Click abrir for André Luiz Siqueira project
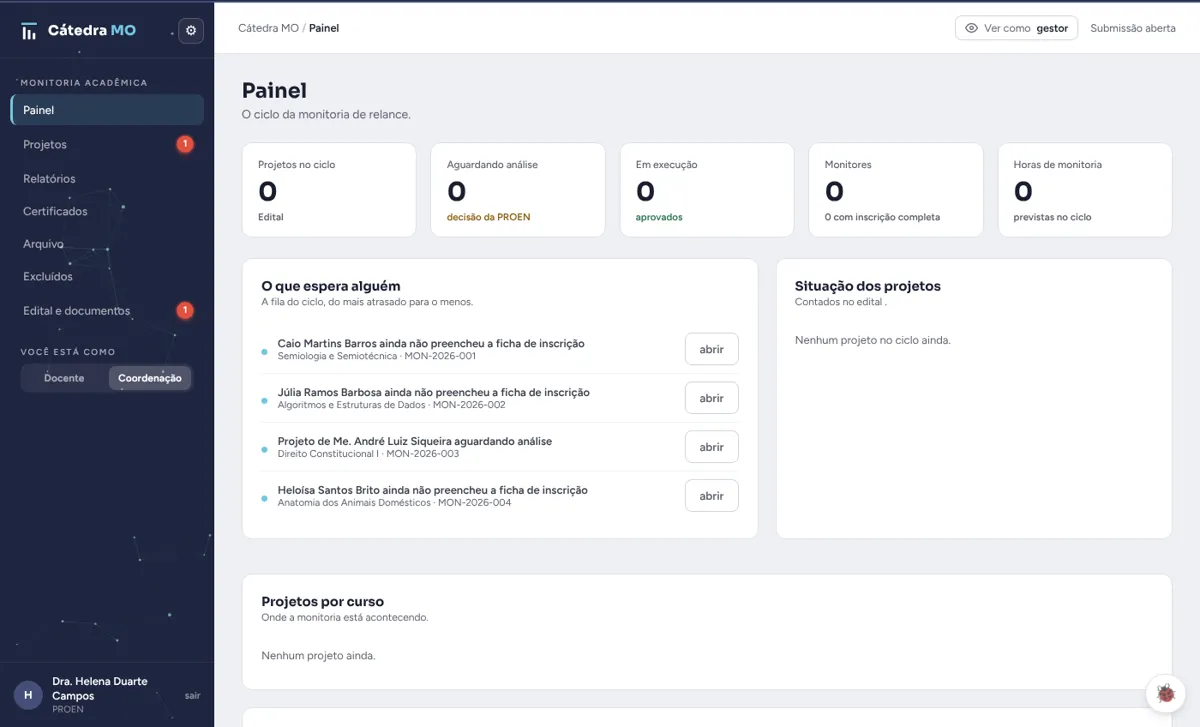The width and height of the screenshot is (1200, 727). (711, 447)
